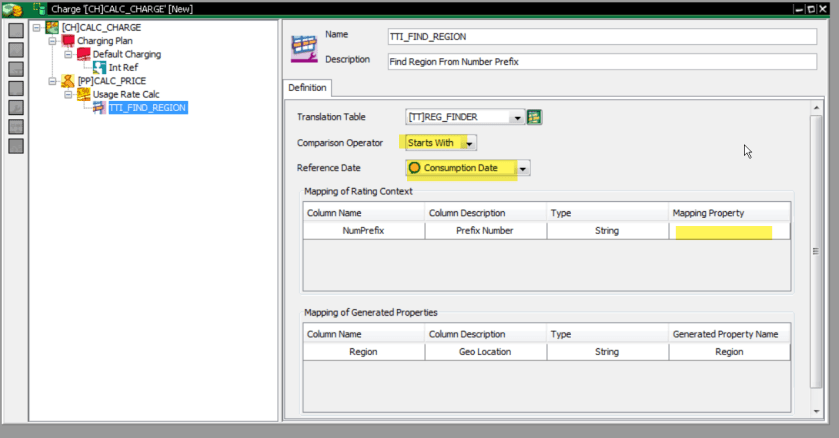
Task: Click the large translation instruction icon beside Name
Action: coord(304,48)
